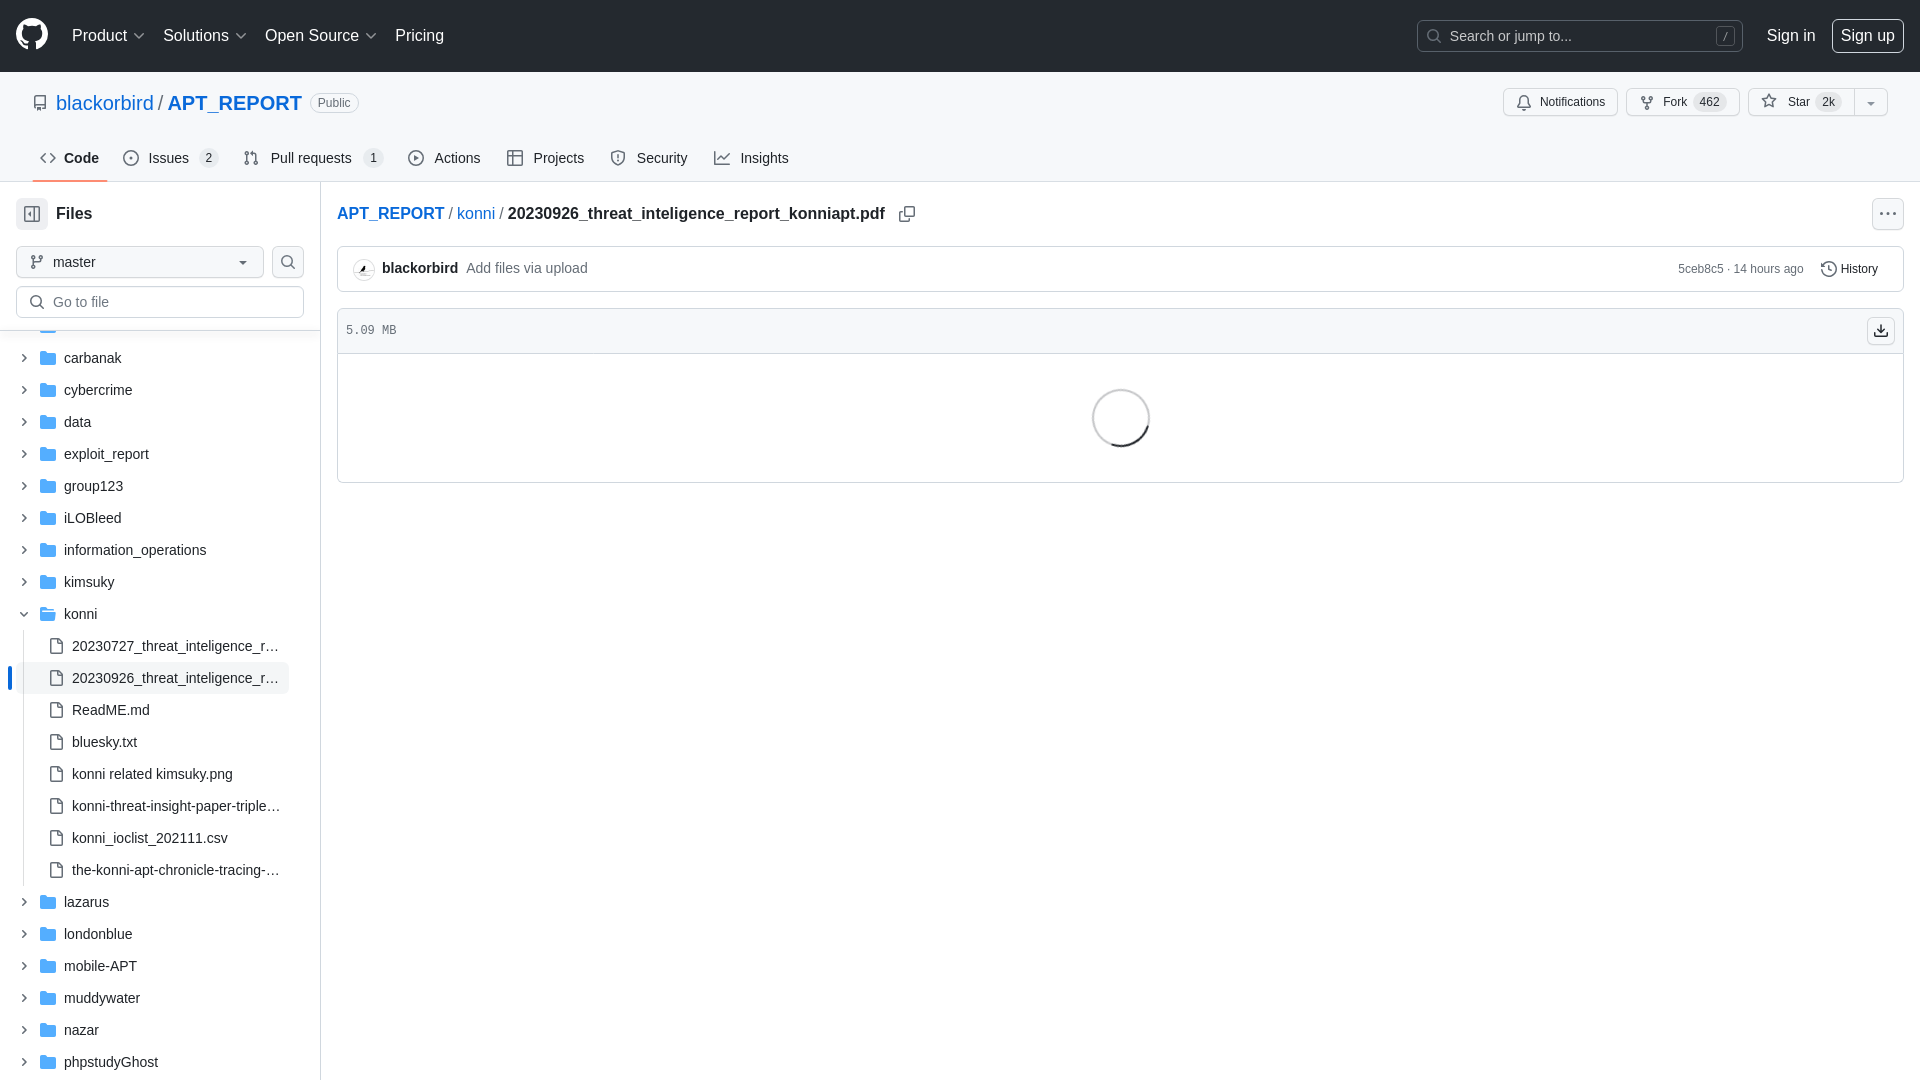Go to konni folder in breadcrumb
The height and width of the screenshot is (1080, 1920).
[476, 214]
